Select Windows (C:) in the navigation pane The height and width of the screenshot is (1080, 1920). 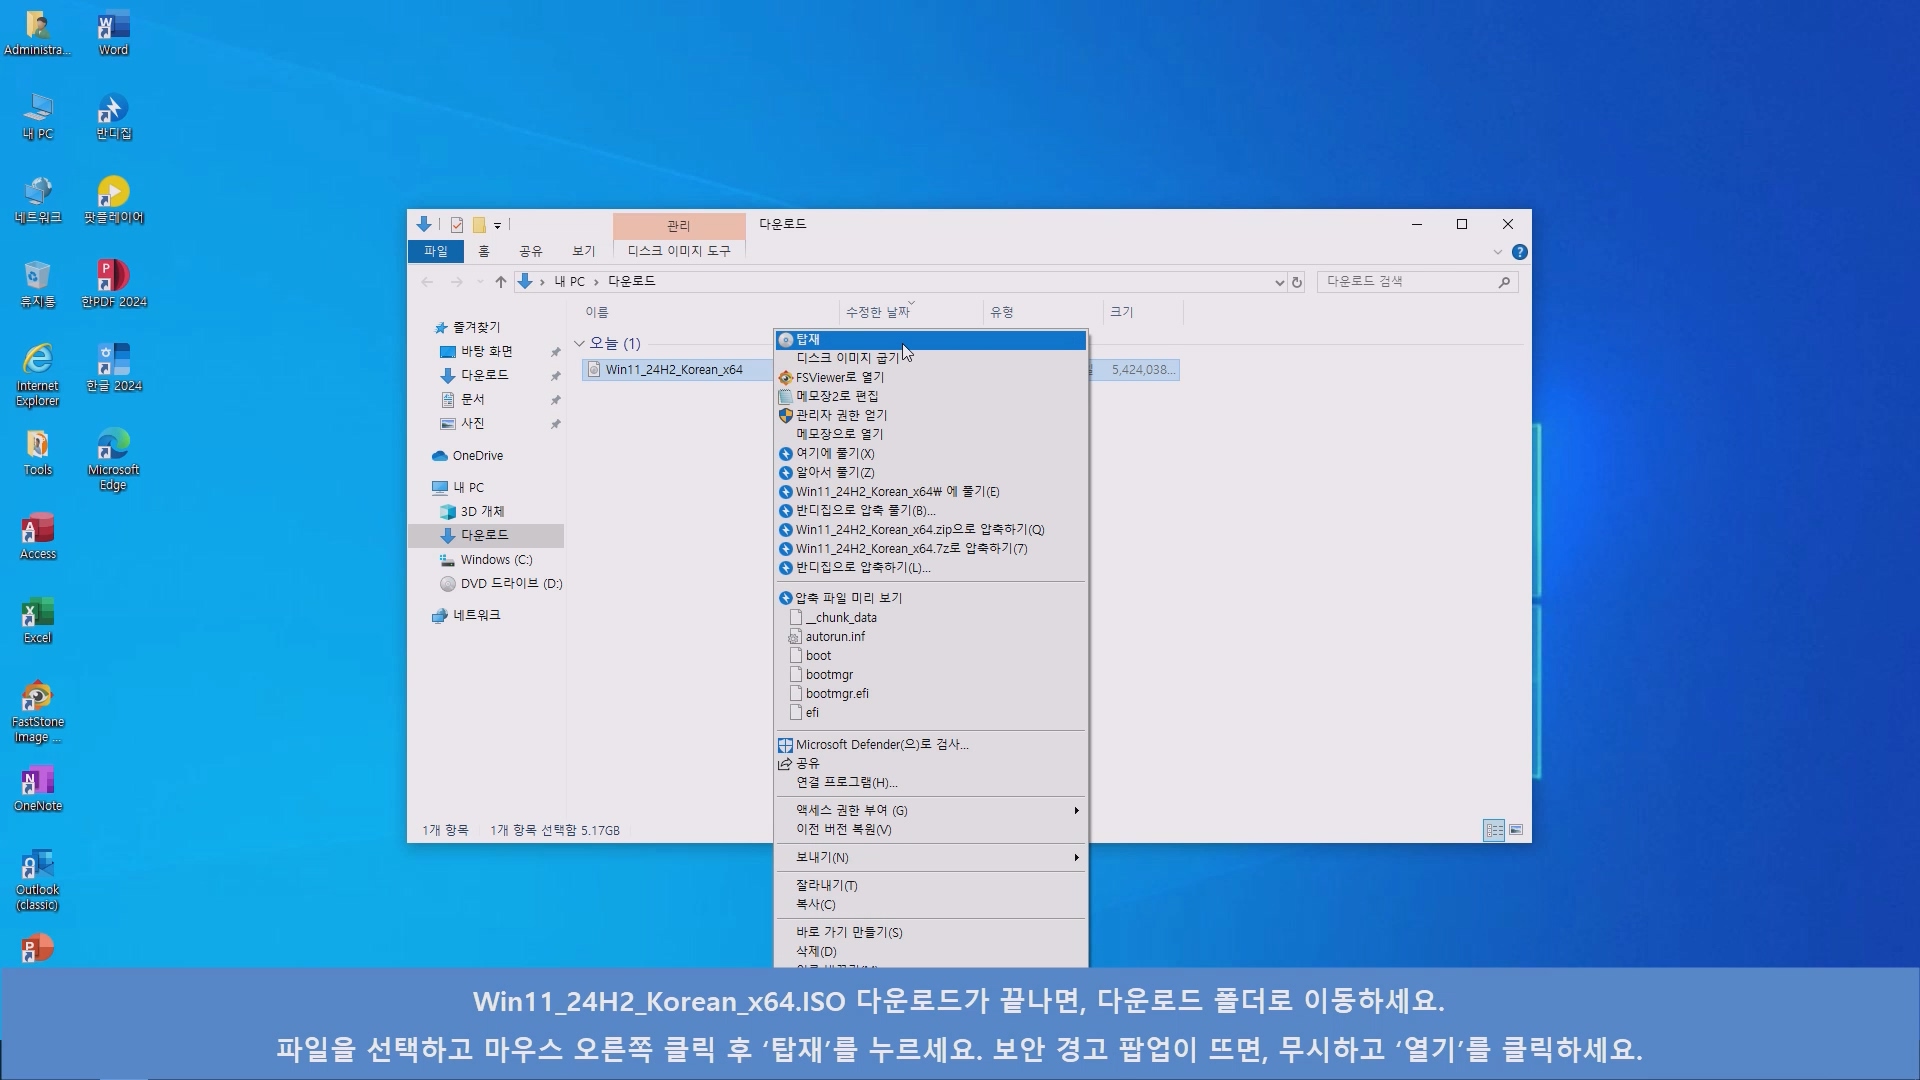[496, 559]
